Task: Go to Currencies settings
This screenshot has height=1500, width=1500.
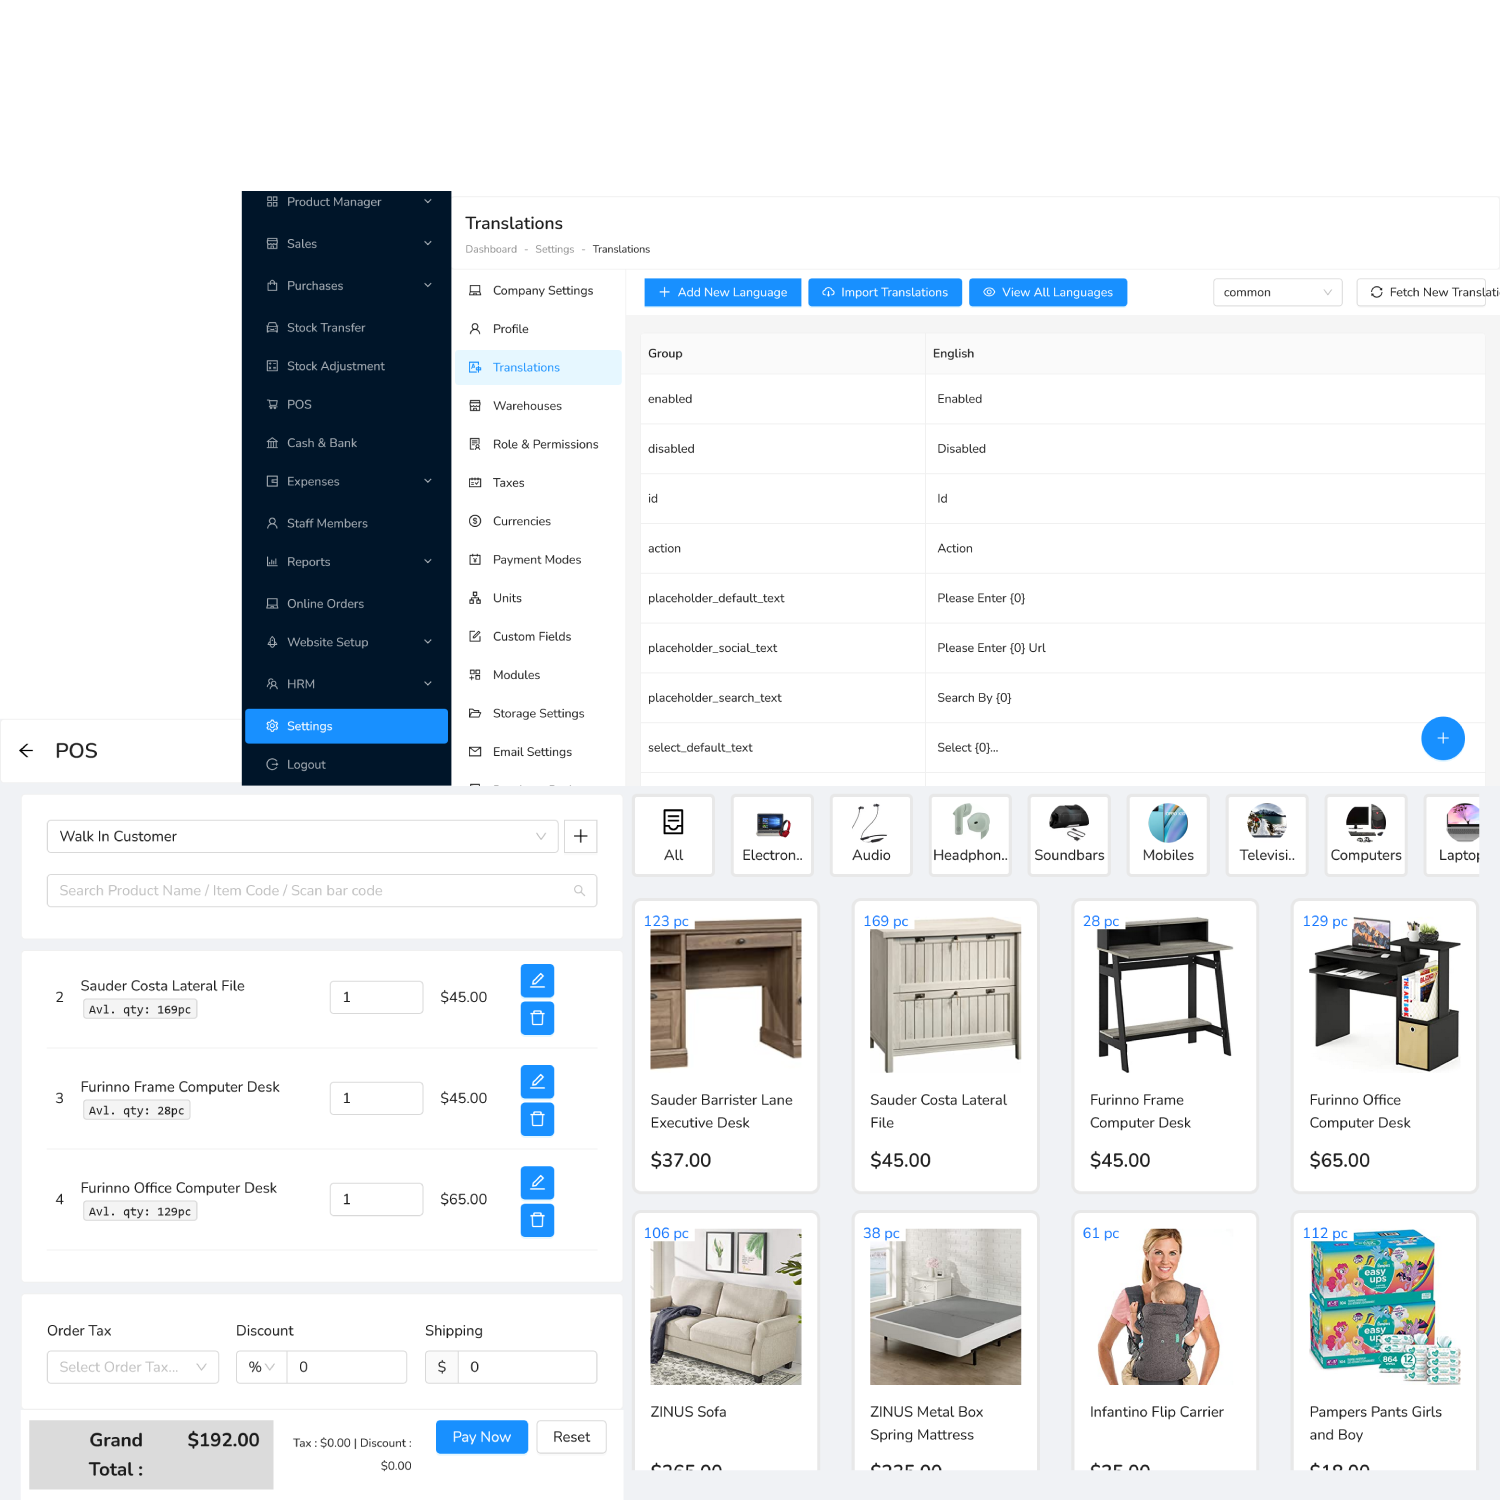Action: pos(521,521)
